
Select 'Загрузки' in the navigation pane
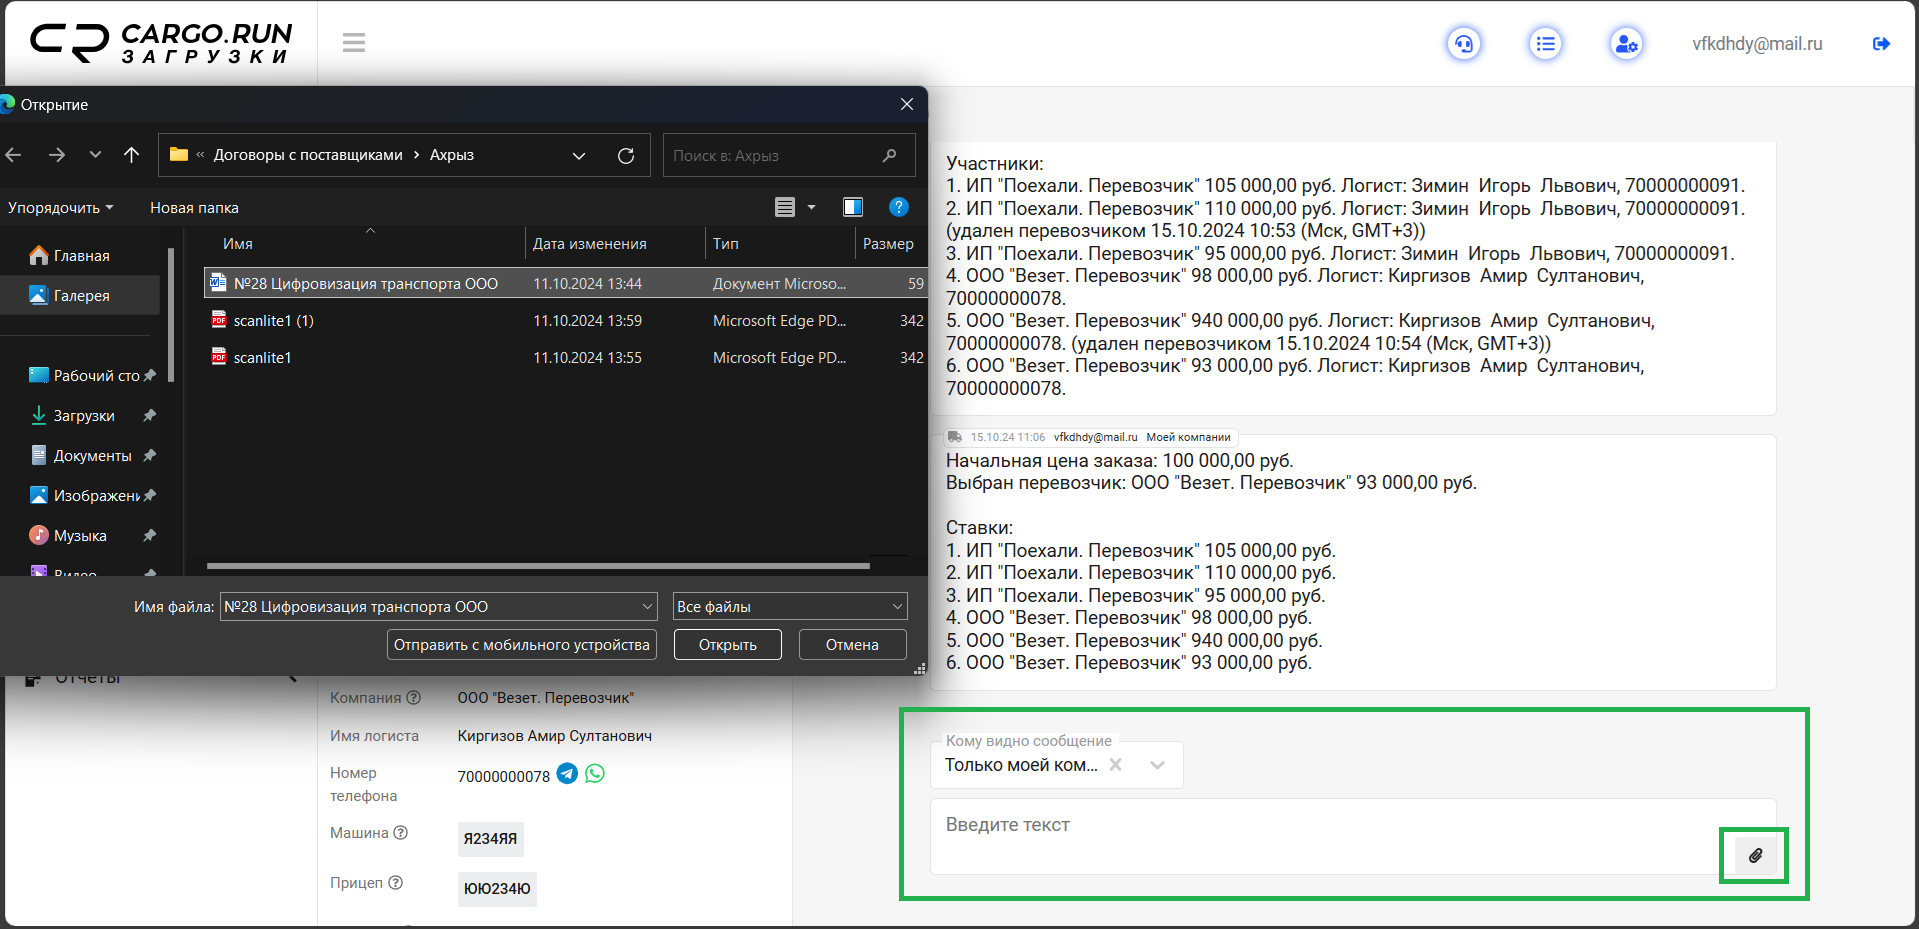(x=84, y=416)
